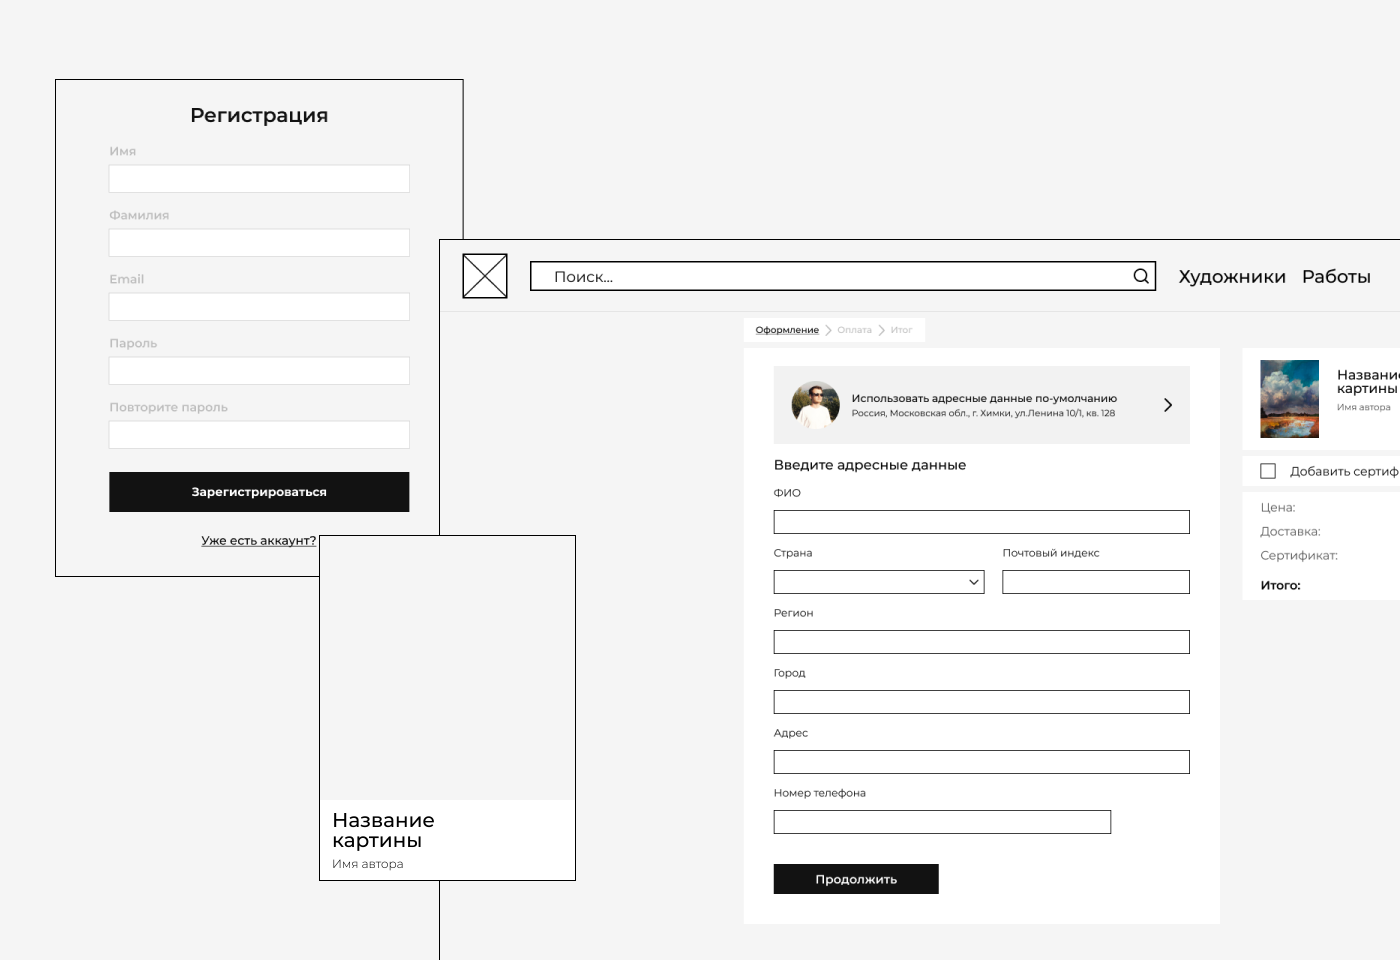1400x960 pixels.
Task: Click the user avatar photo in address card
Action: coord(815,405)
